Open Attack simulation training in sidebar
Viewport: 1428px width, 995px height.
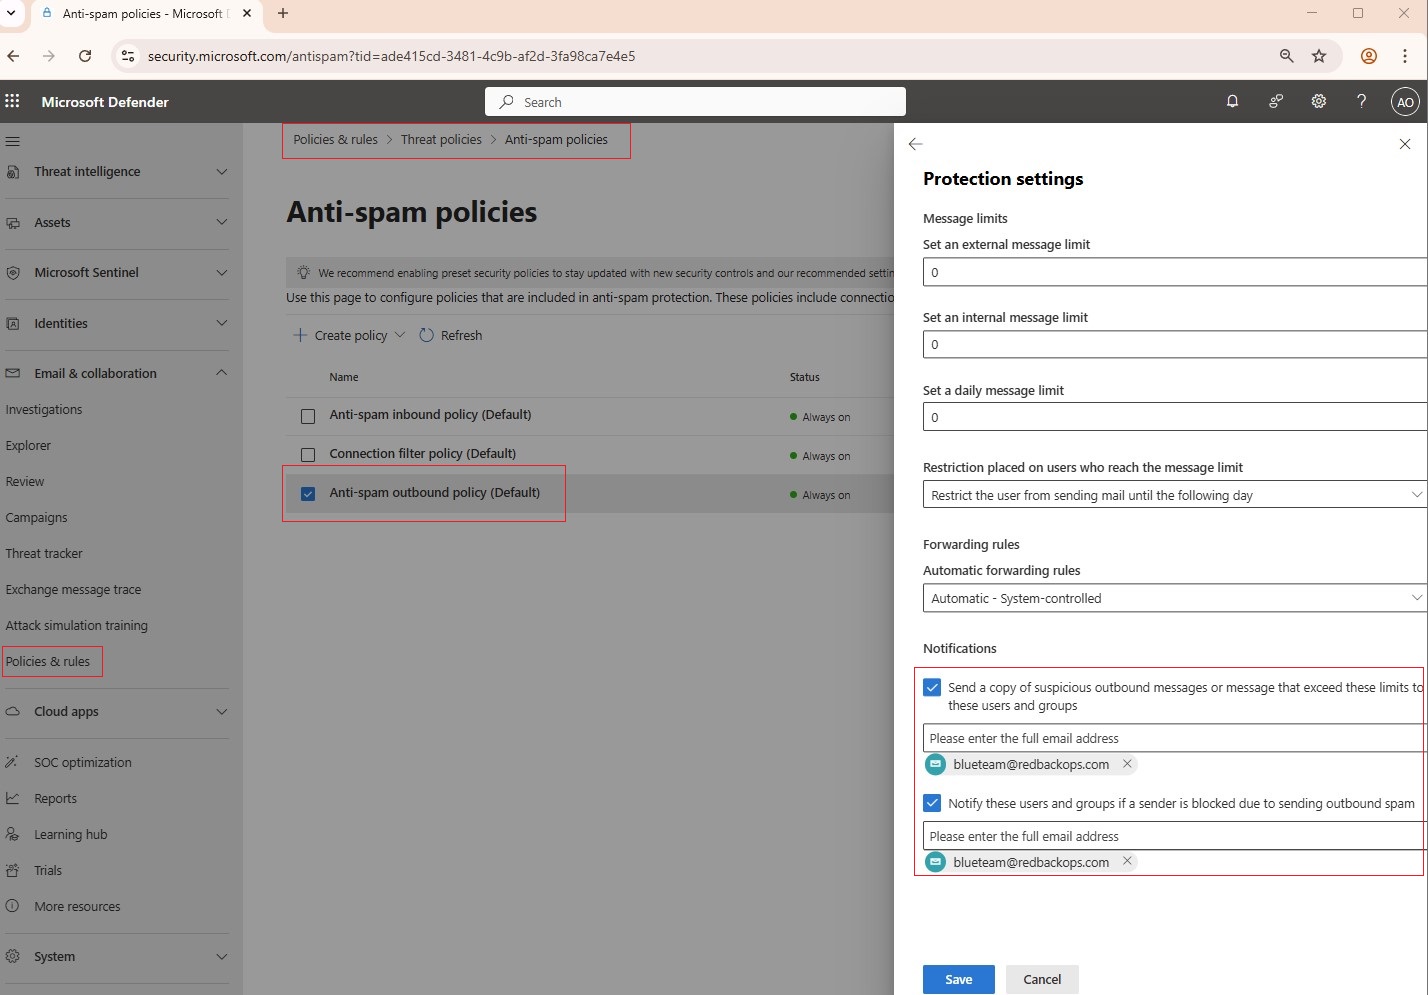click(x=76, y=625)
